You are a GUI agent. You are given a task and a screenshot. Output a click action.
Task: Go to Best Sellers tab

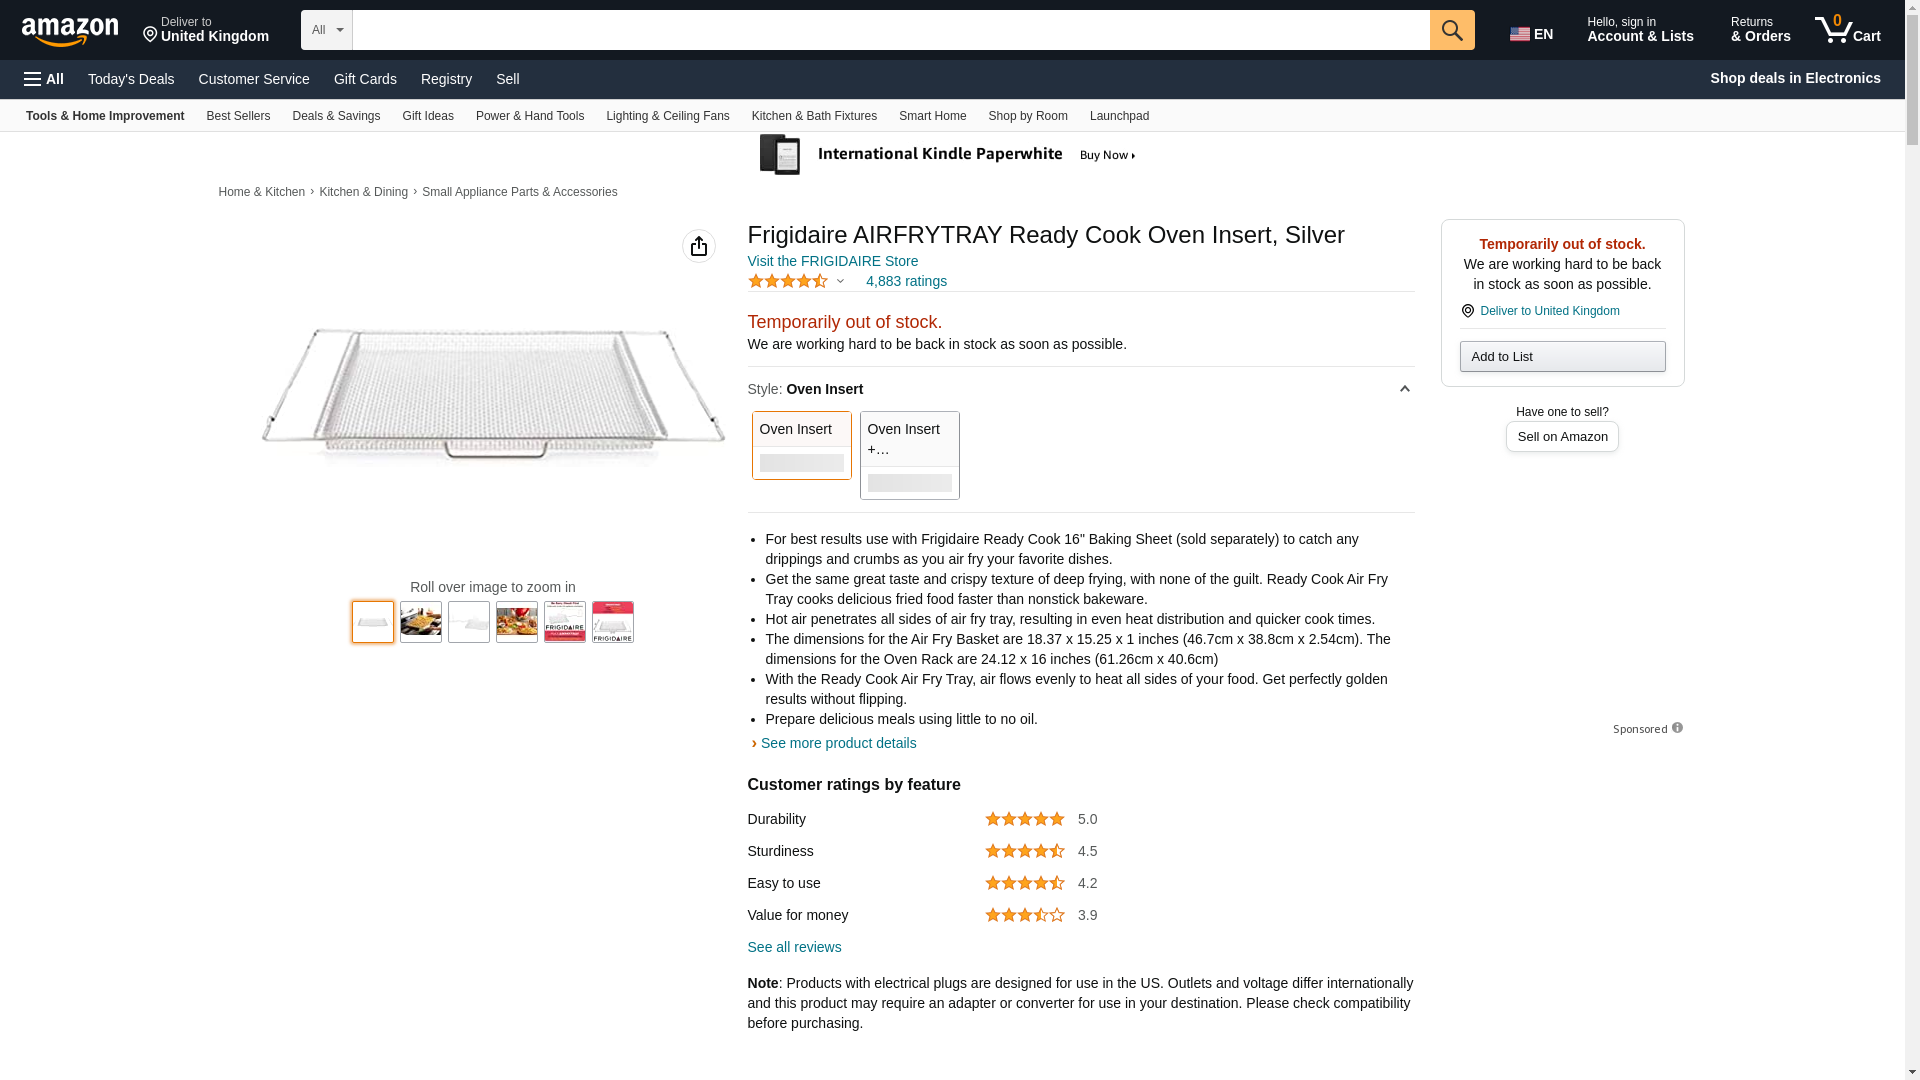point(238,116)
